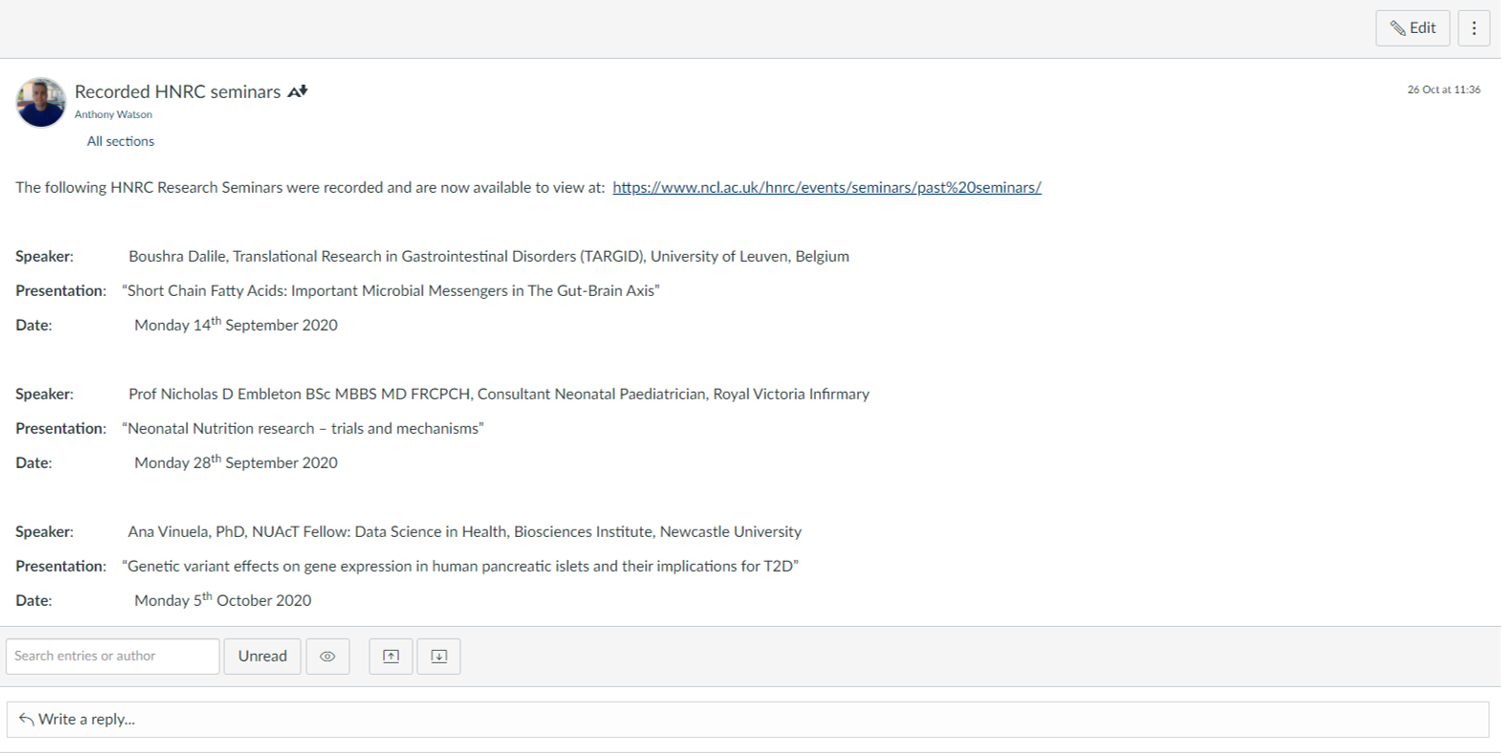Toggle the eye icon subscription button
This screenshot has width=1502, height=753.
pyautogui.click(x=327, y=656)
